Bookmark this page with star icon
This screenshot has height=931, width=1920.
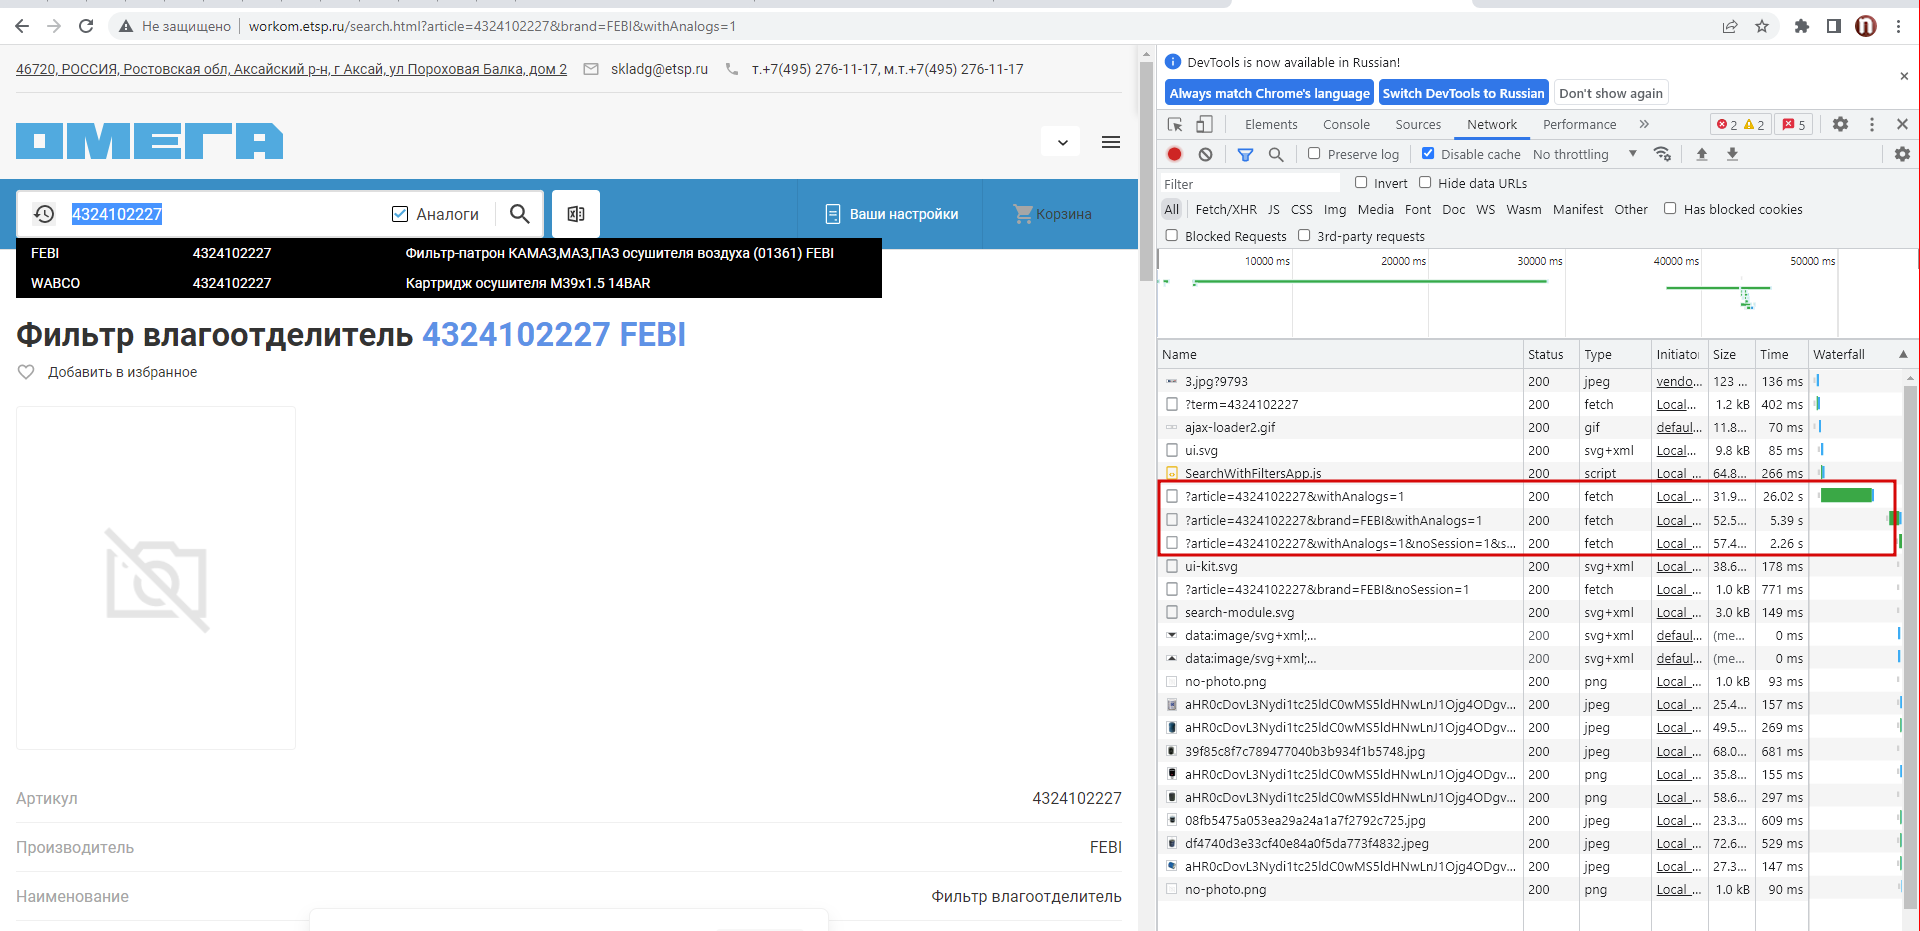tap(1762, 26)
